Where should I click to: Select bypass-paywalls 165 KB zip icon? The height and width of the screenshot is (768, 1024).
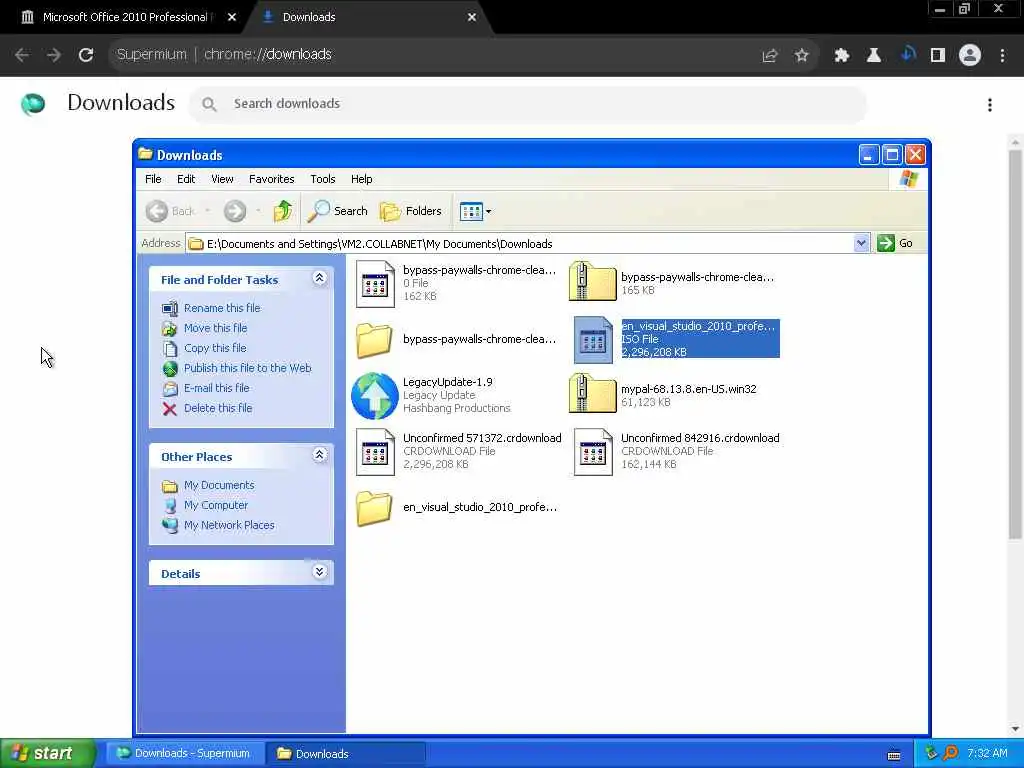point(592,281)
